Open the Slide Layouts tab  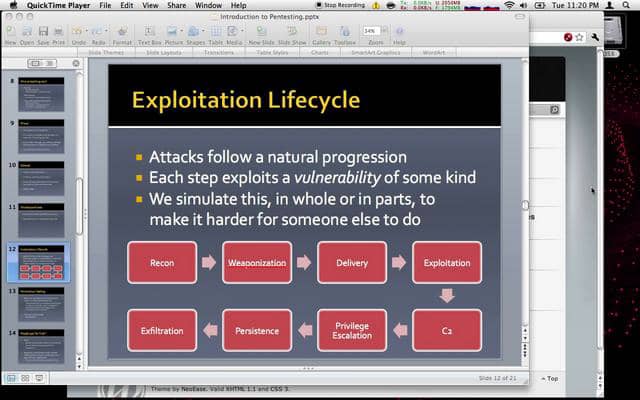164,53
